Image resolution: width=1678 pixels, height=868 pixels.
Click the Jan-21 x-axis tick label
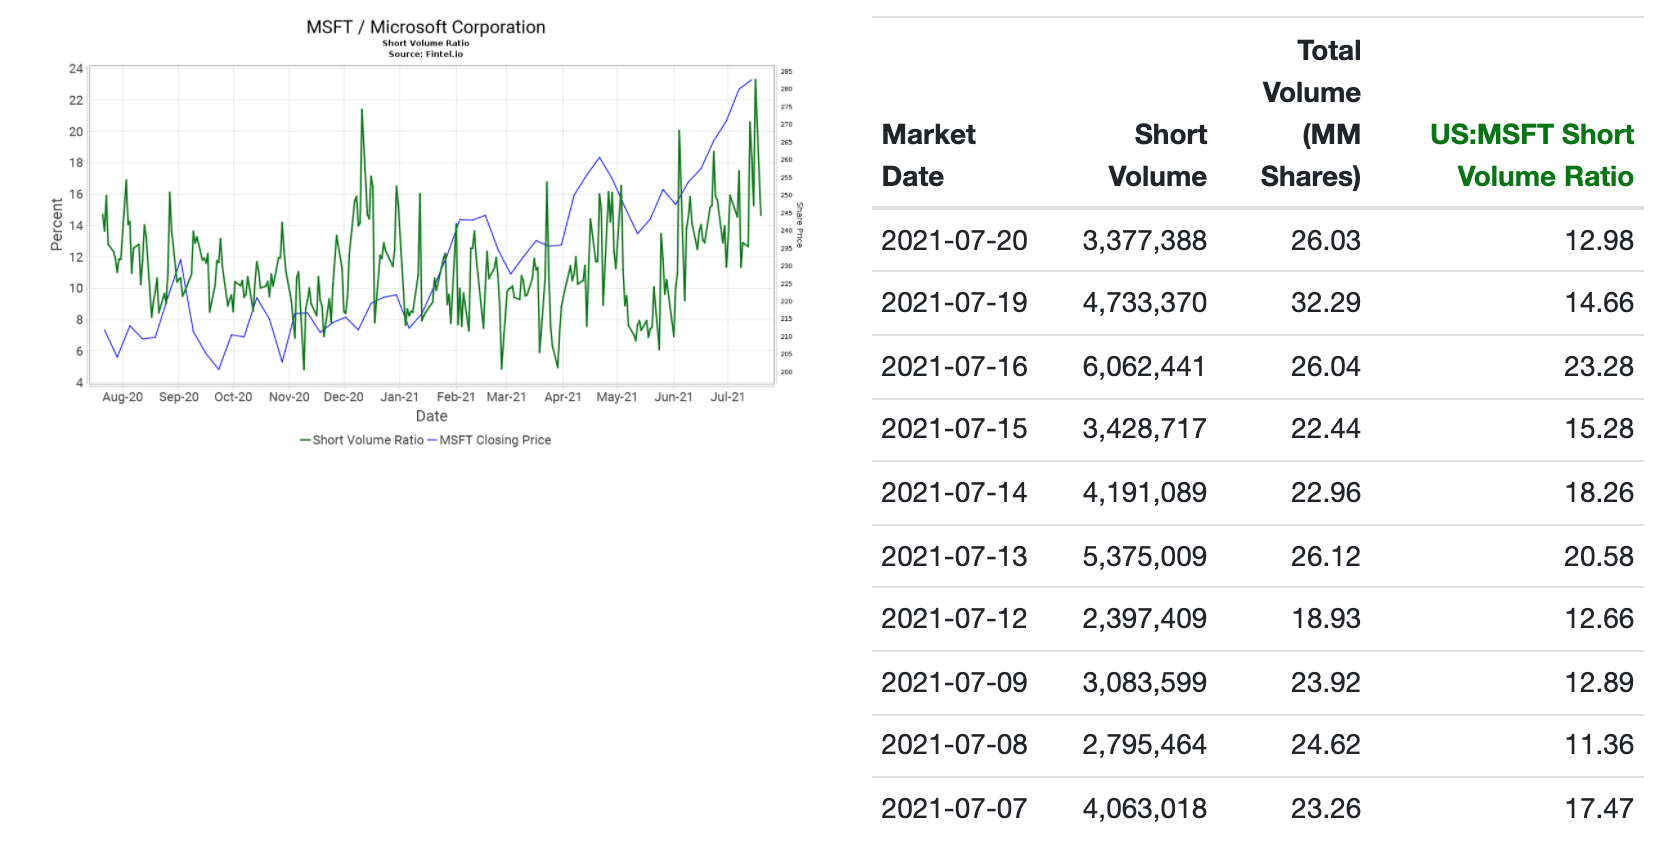(400, 397)
